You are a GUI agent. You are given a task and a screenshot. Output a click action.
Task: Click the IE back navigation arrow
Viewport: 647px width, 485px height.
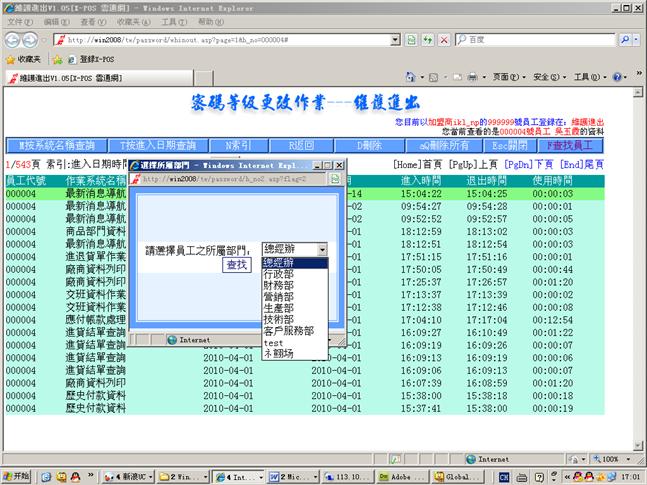tap(14, 40)
